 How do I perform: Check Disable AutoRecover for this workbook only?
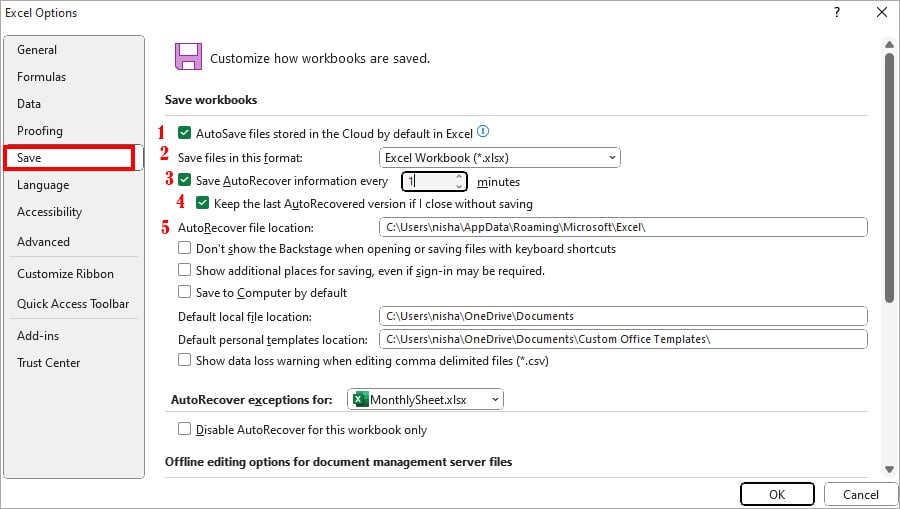pyautogui.click(x=184, y=429)
